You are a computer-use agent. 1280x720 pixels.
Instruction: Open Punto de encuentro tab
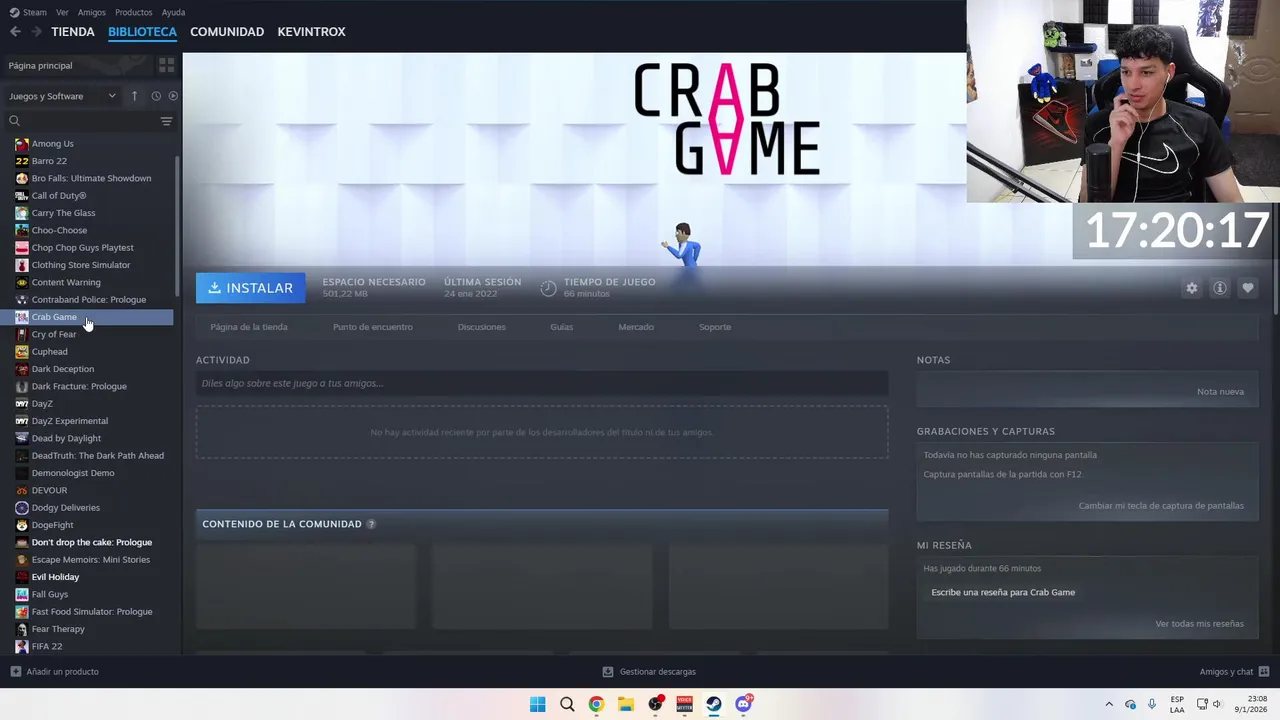pyautogui.click(x=372, y=327)
